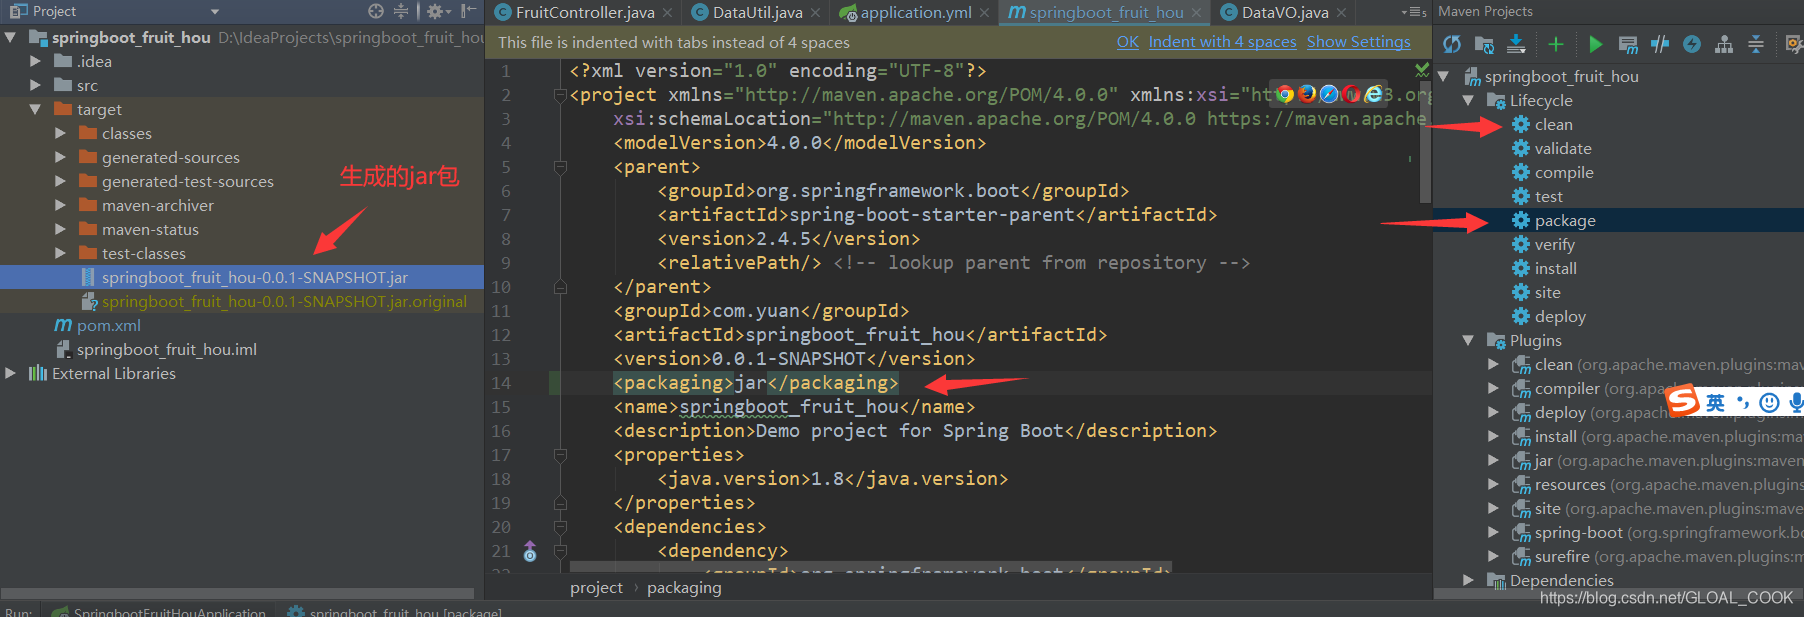This screenshot has width=1804, height=617.
Task: Switch to application.yml tab
Action: [x=916, y=12]
